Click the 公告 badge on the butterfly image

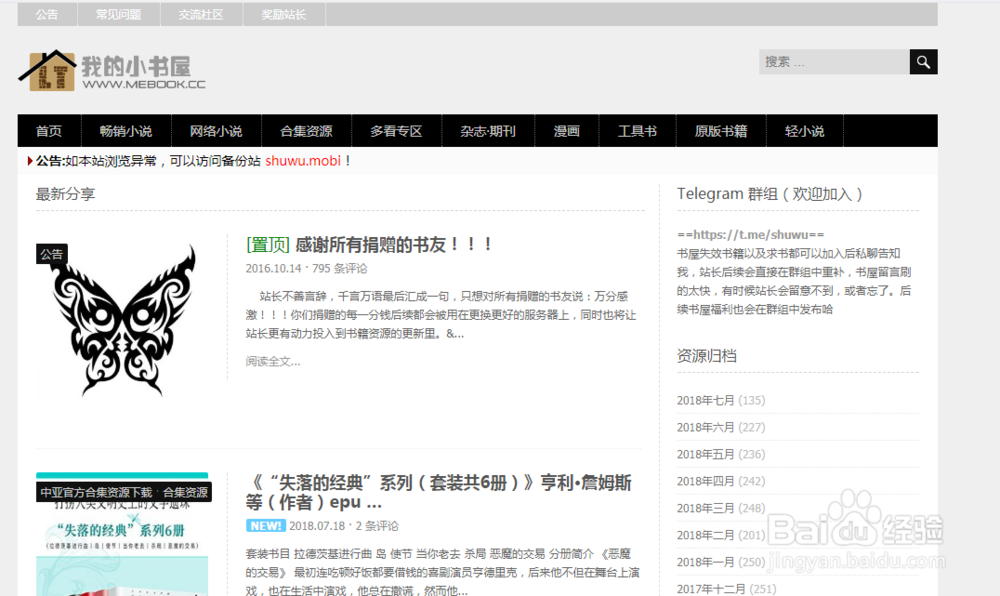tap(49, 255)
